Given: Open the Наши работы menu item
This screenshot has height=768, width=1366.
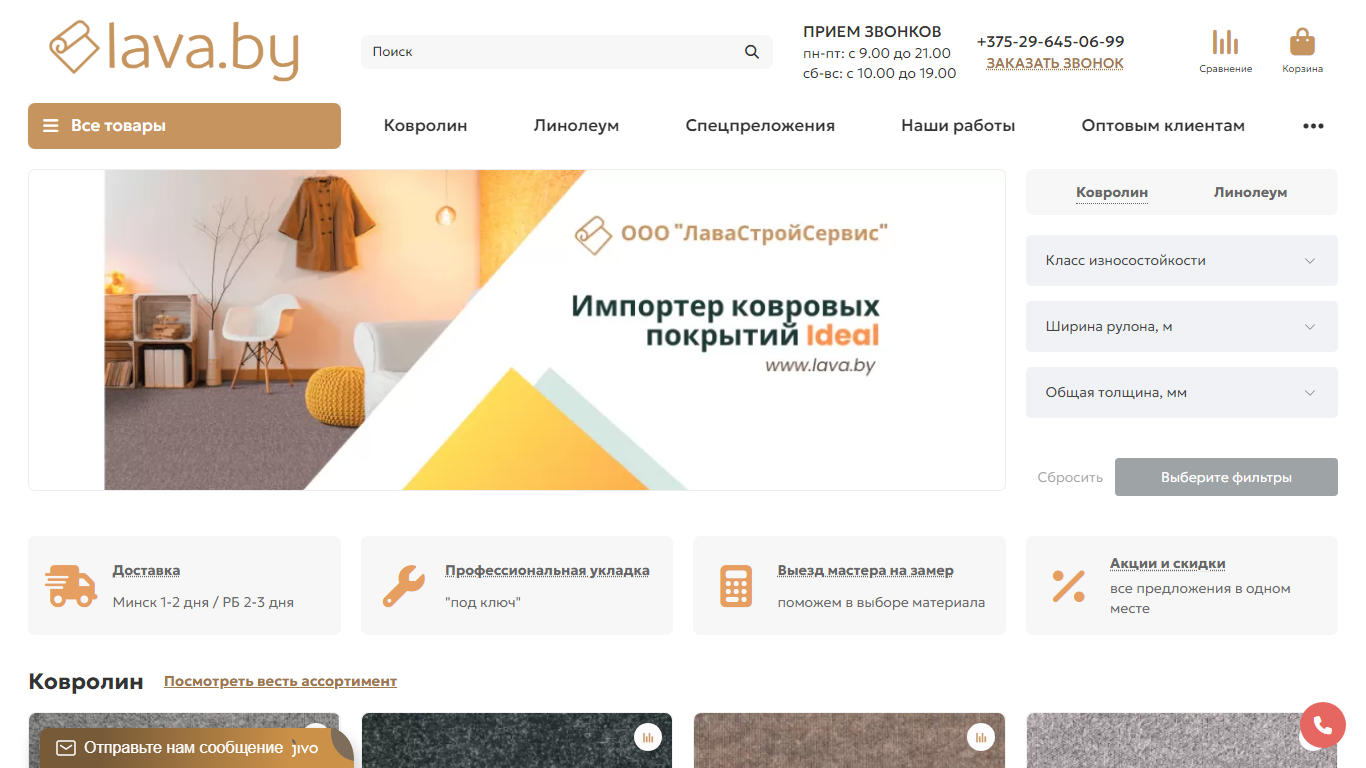Looking at the screenshot, I should 958,126.
